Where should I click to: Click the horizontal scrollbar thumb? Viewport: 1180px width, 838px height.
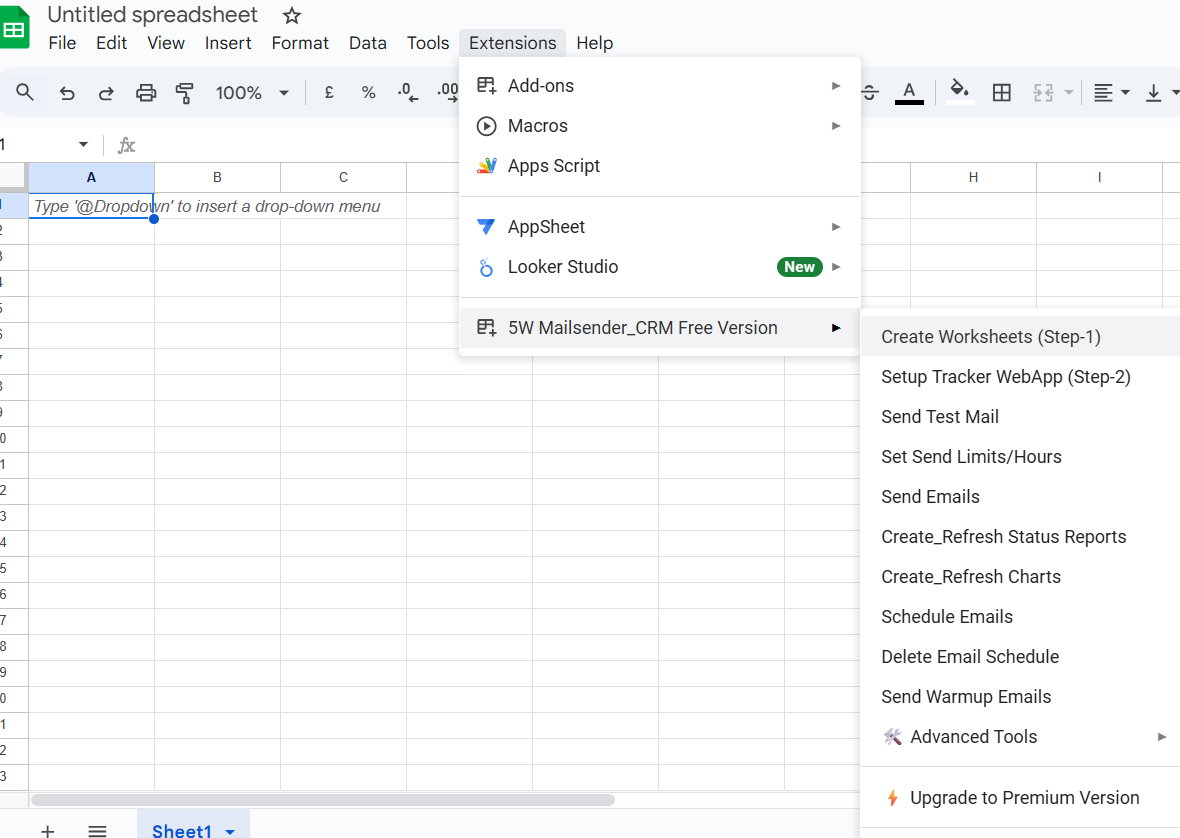click(323, 800)
